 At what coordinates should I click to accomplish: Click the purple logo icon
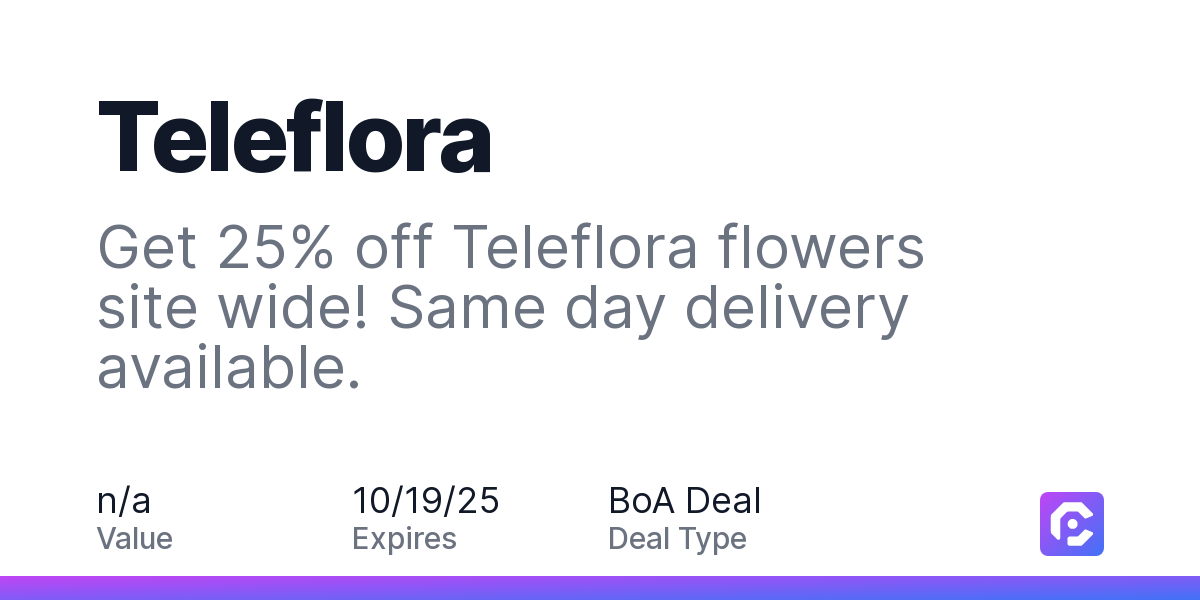pyautogui.click(x=1072, y=524)
